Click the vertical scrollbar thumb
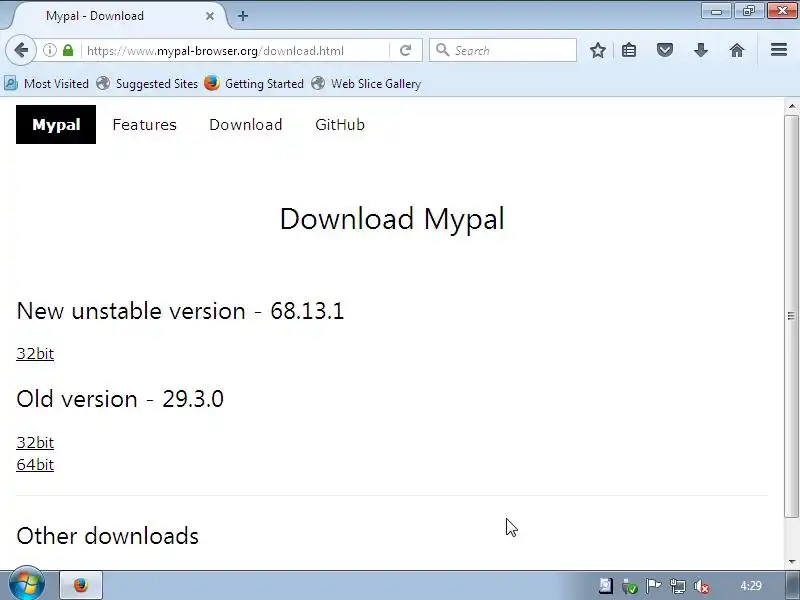The height and width of the screenshot is (600, 800). pos(791,316)
